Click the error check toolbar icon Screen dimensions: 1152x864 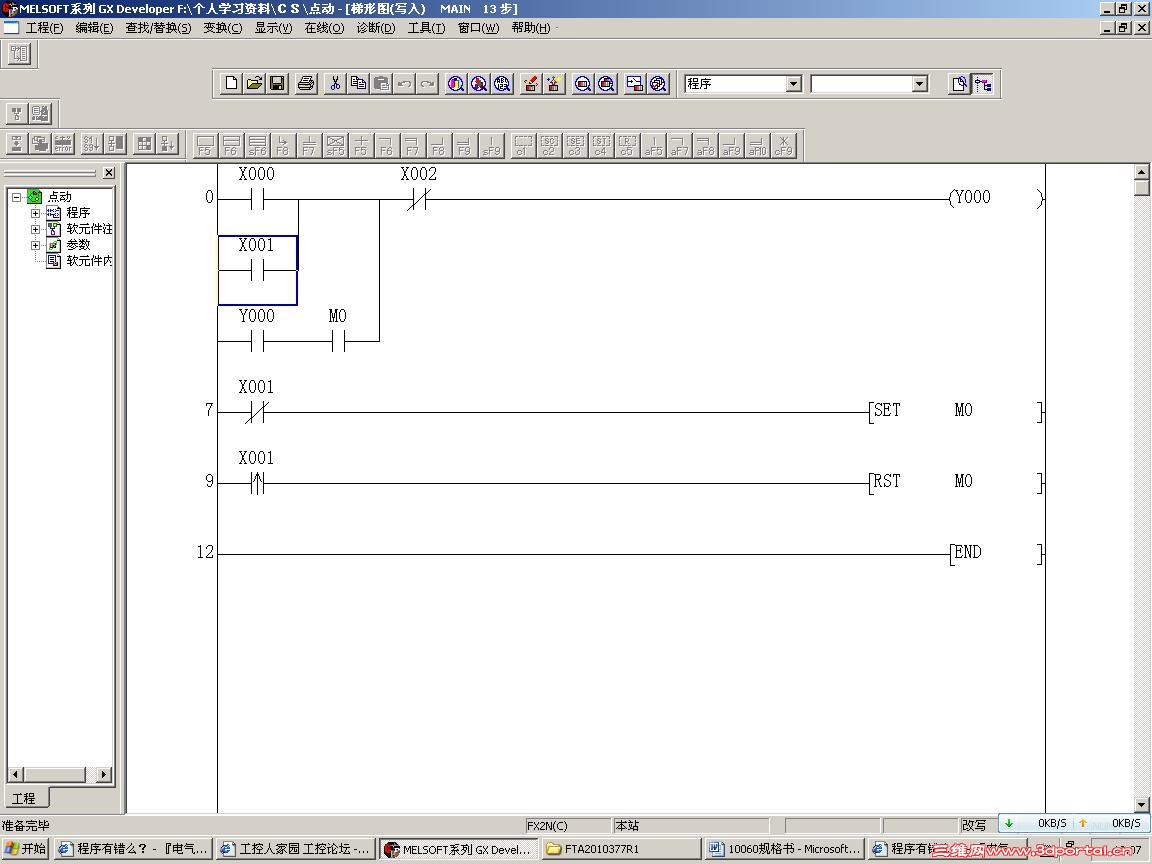[x=63, y=143]
